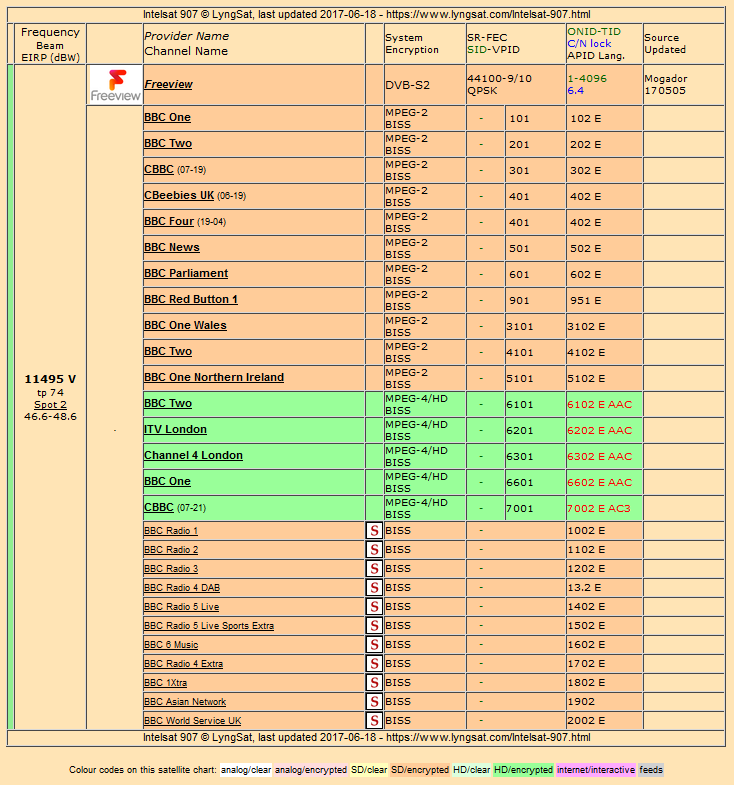734x785 pixels.
Task: Open the CBBC (07-21) HD channel link
Action: click(159, 508)
